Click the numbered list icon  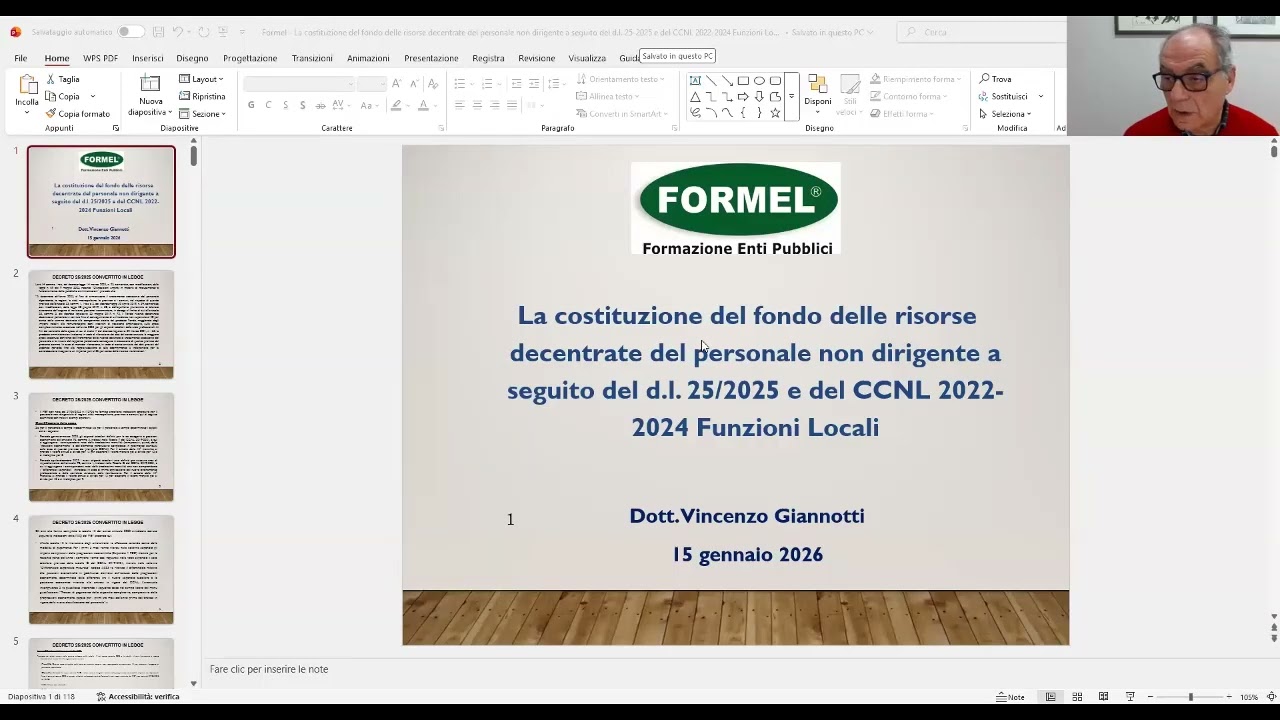click(486, 84)
